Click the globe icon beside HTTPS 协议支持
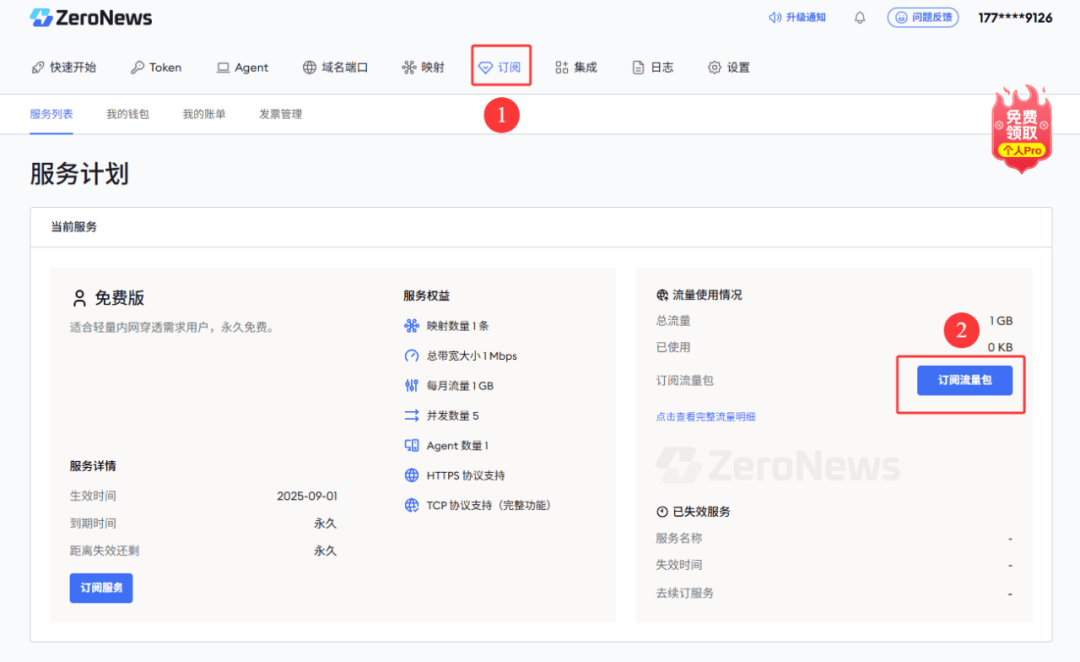 tap(411, 475)
